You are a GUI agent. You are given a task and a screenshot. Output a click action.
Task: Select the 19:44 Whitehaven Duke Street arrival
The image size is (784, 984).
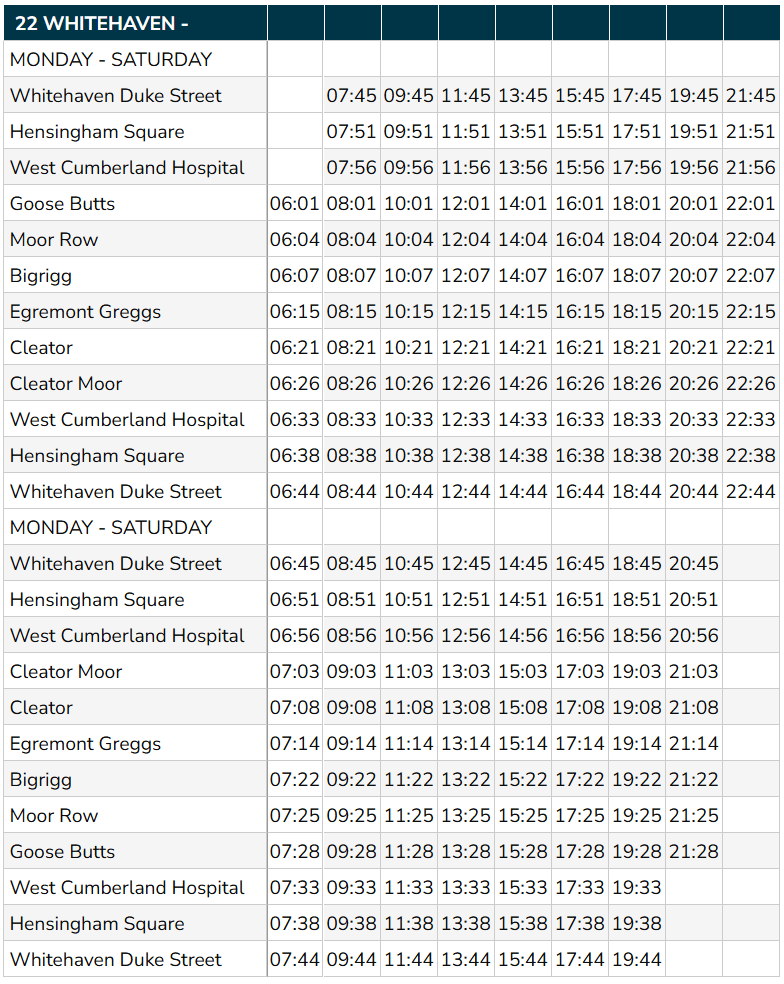[x=637, y=960]
